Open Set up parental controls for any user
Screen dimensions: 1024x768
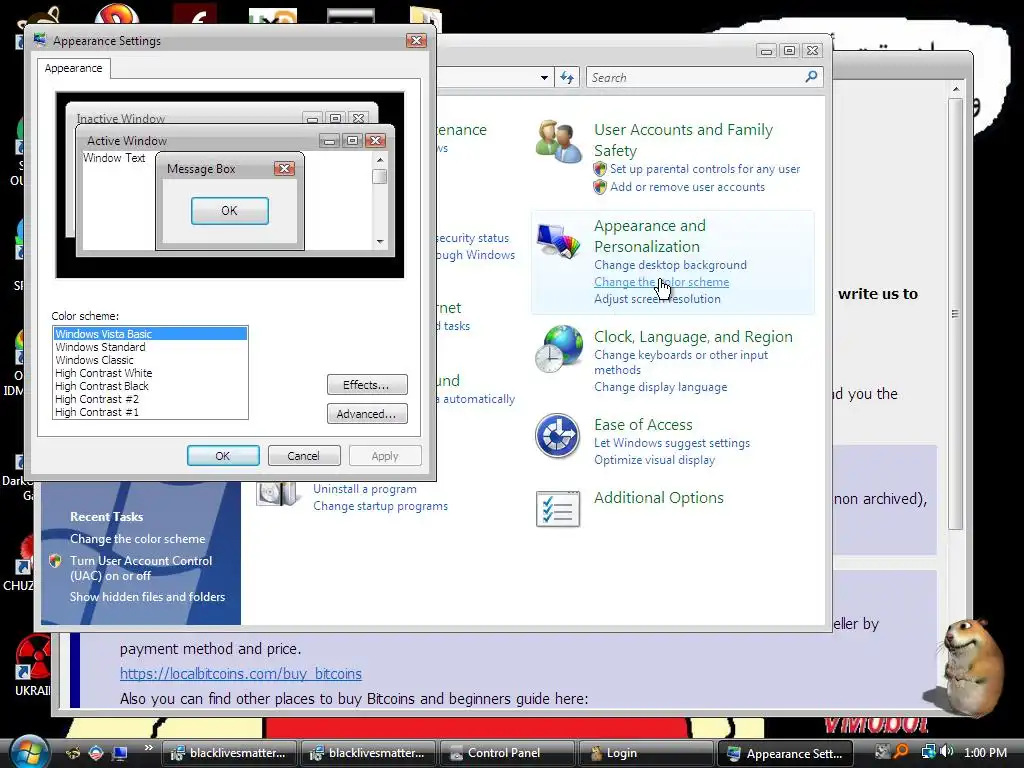click(705, 169)
